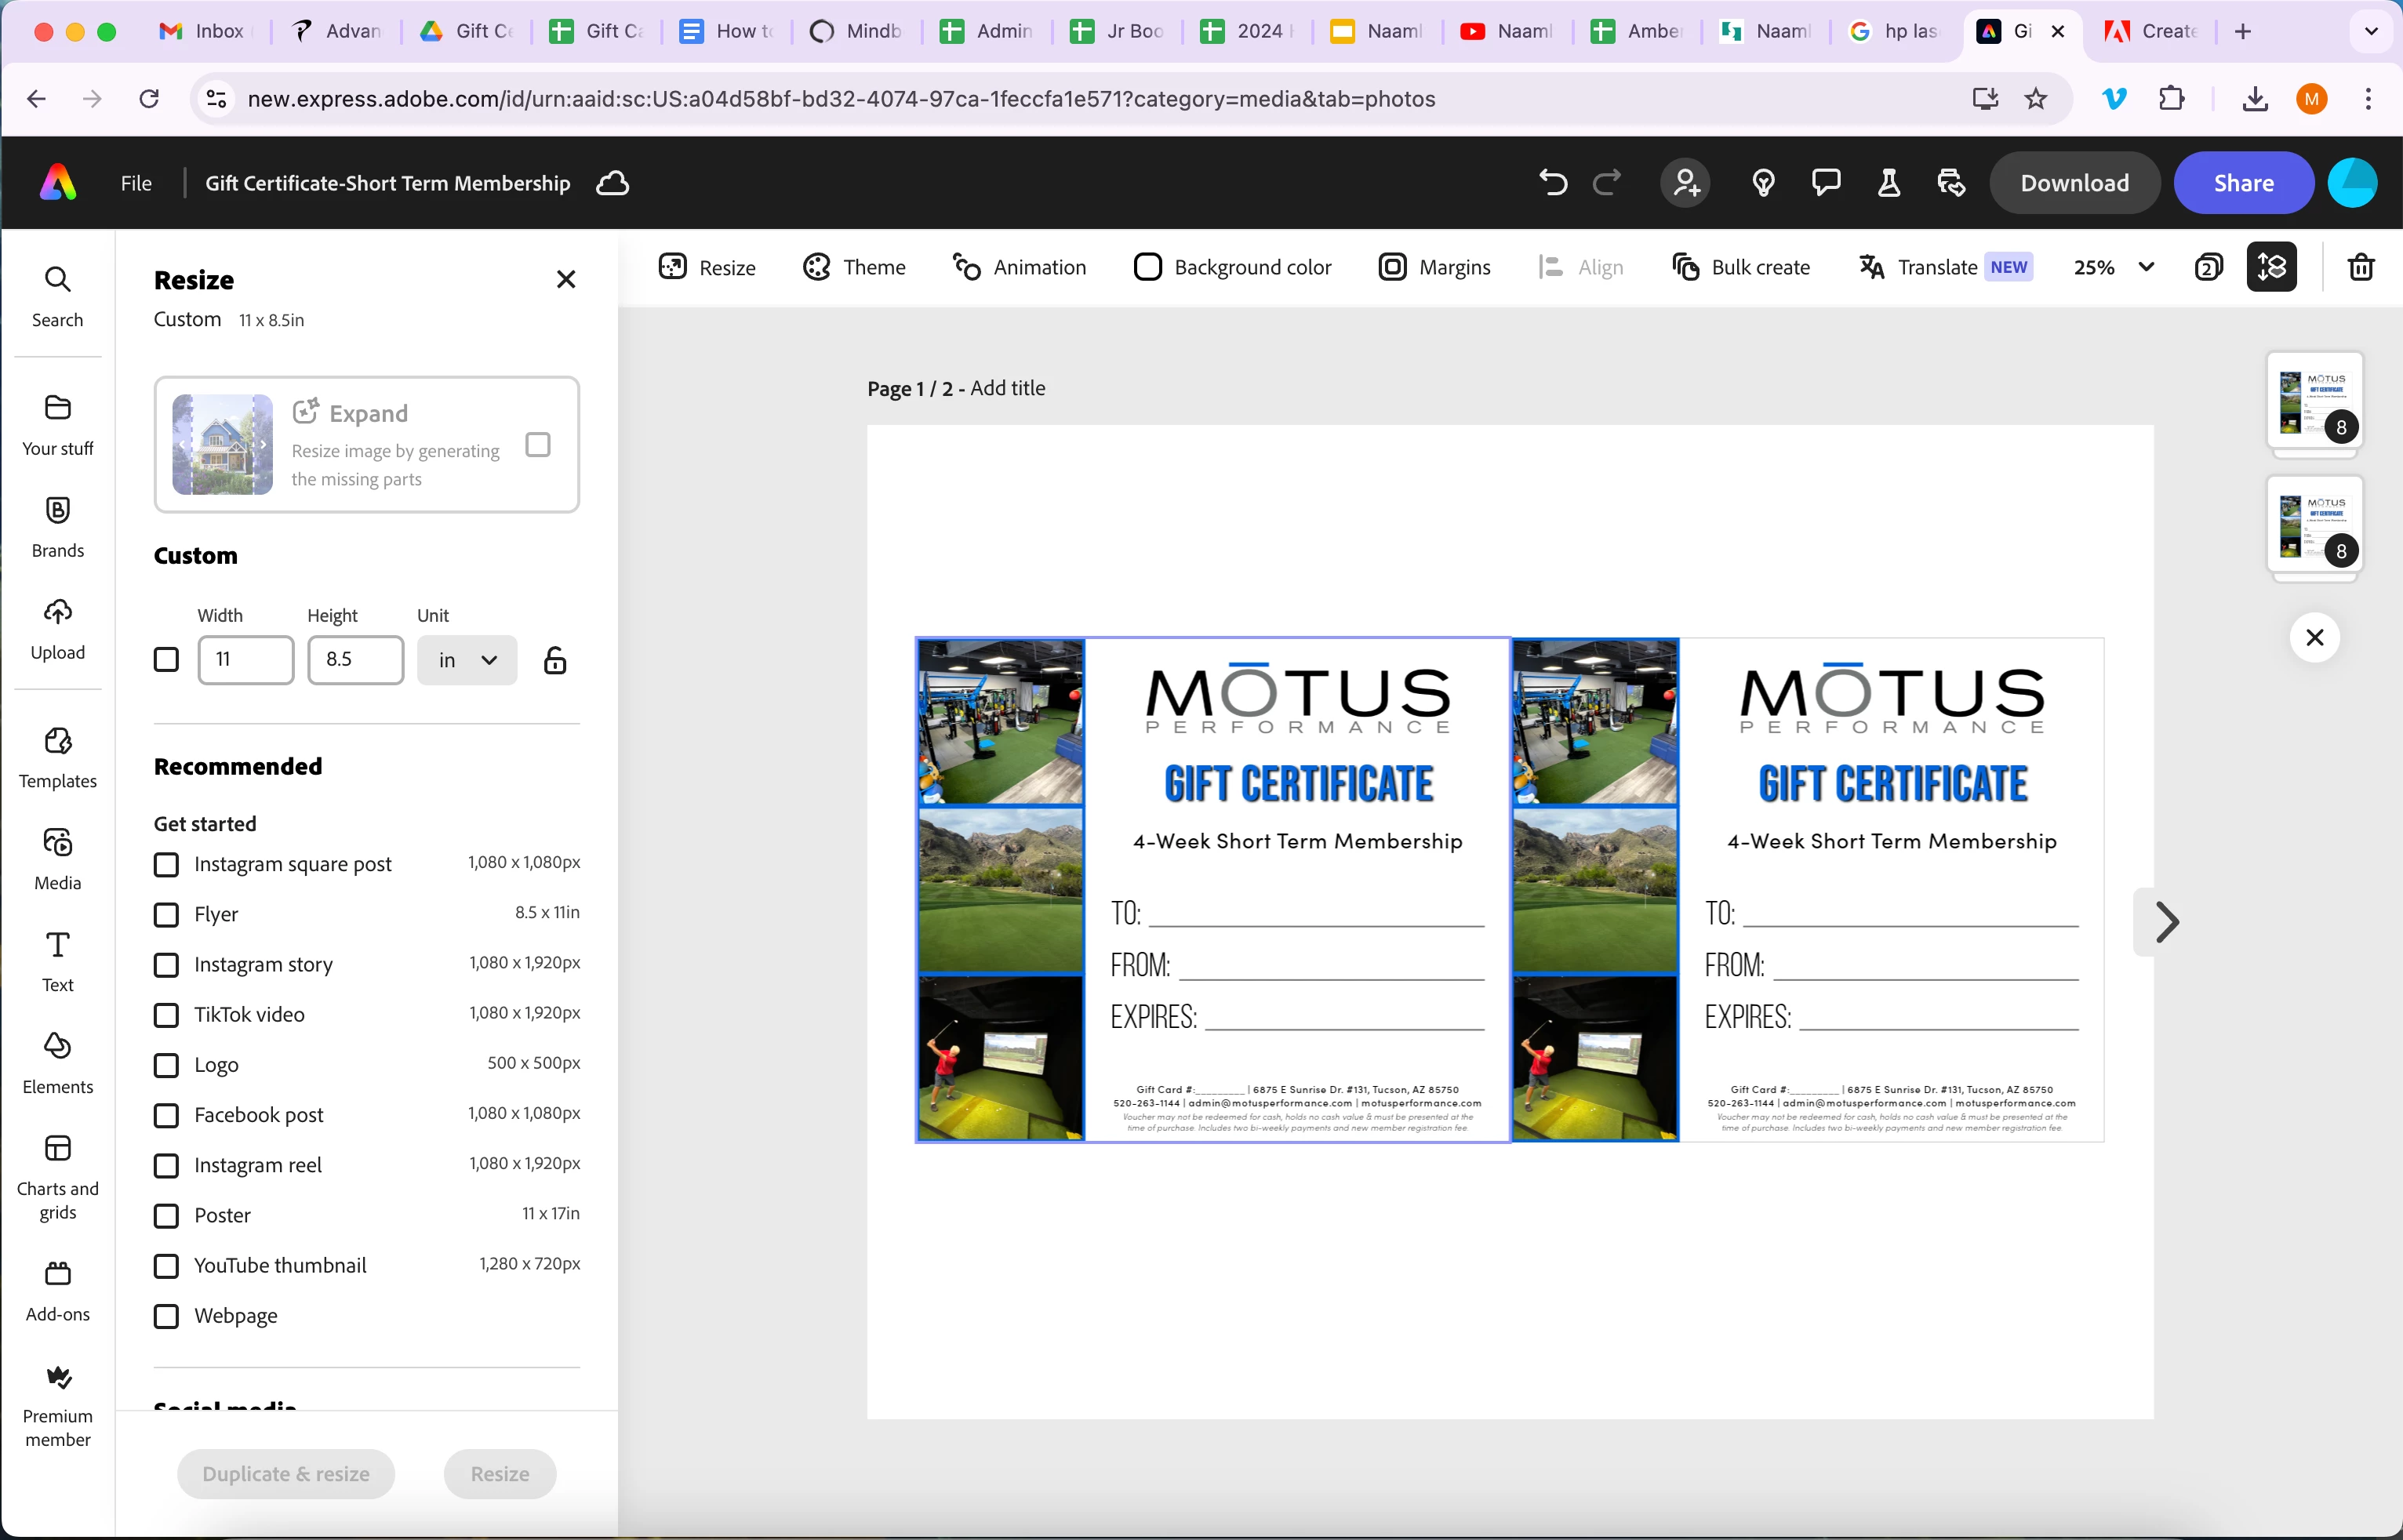2403x1540 pixels.
Task: Click the lightbulb tips icon
Action: (1763, 183)
